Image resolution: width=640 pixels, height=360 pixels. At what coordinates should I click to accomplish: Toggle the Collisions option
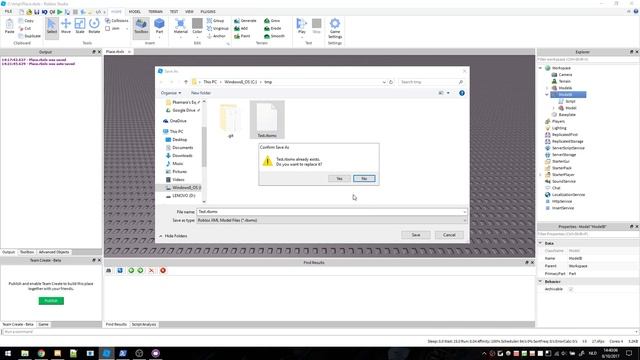[116, 20]
